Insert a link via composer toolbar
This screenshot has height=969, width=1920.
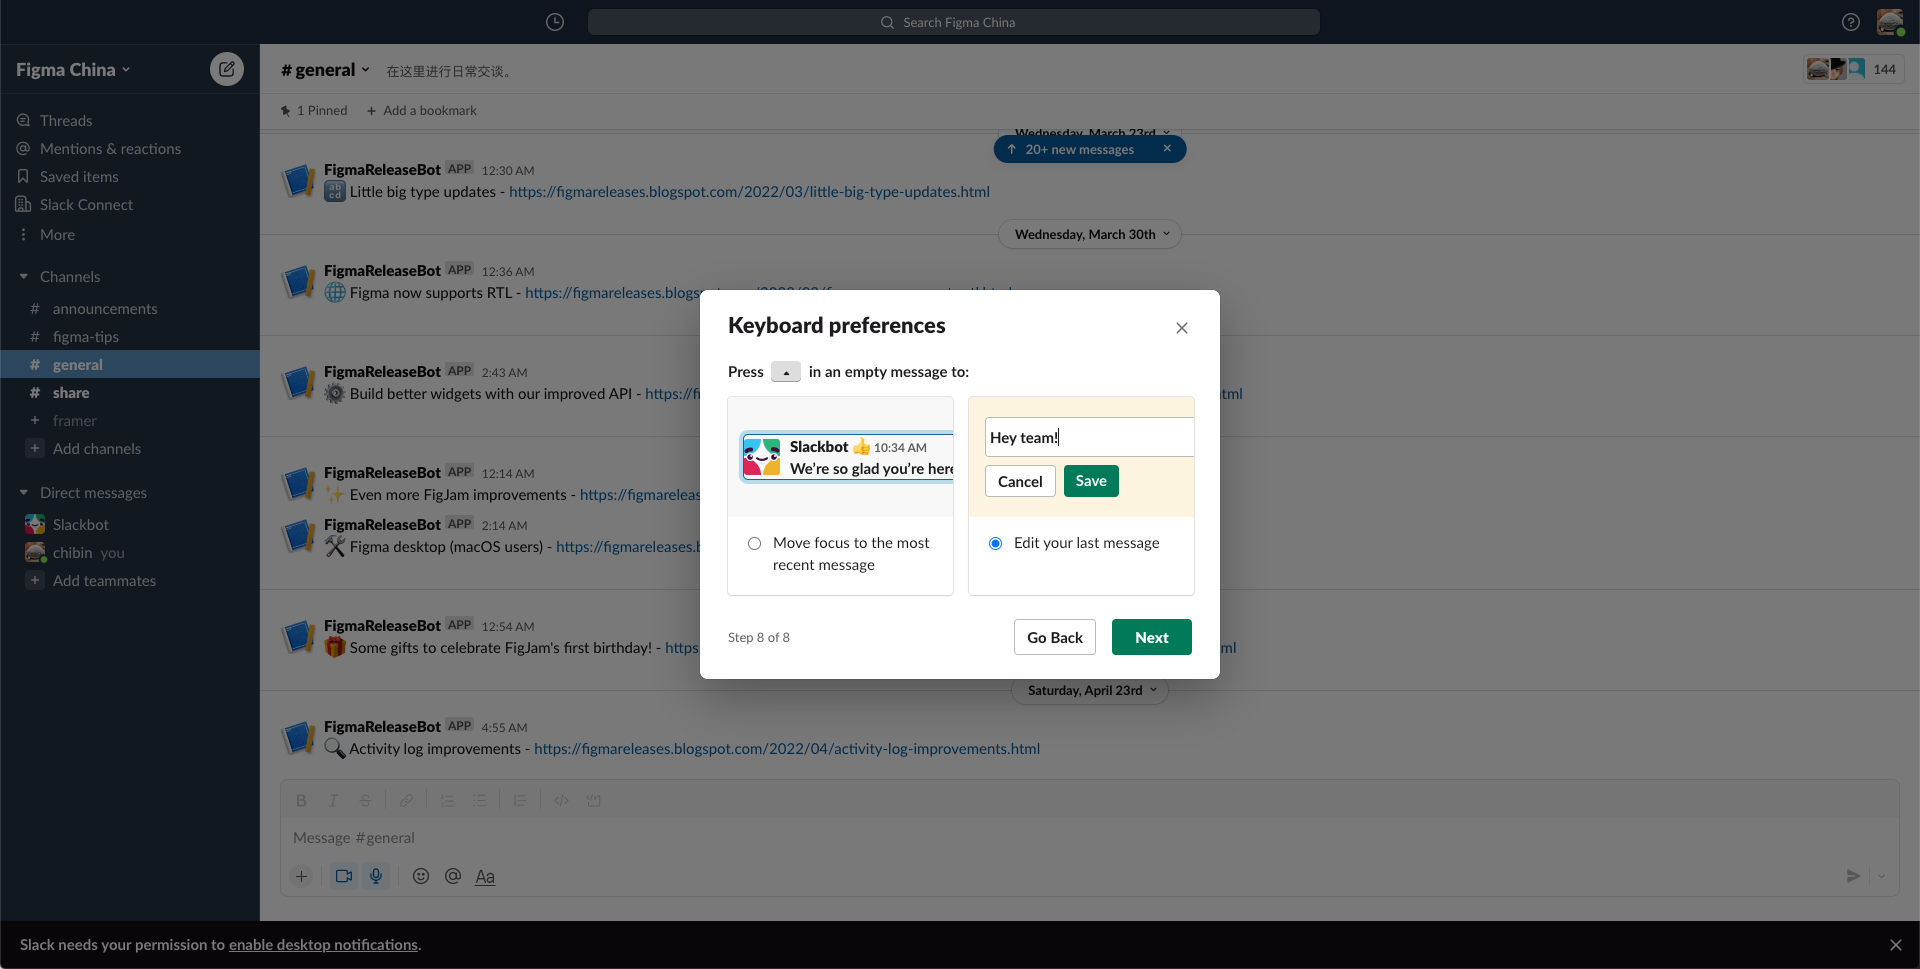coord(406,800)
